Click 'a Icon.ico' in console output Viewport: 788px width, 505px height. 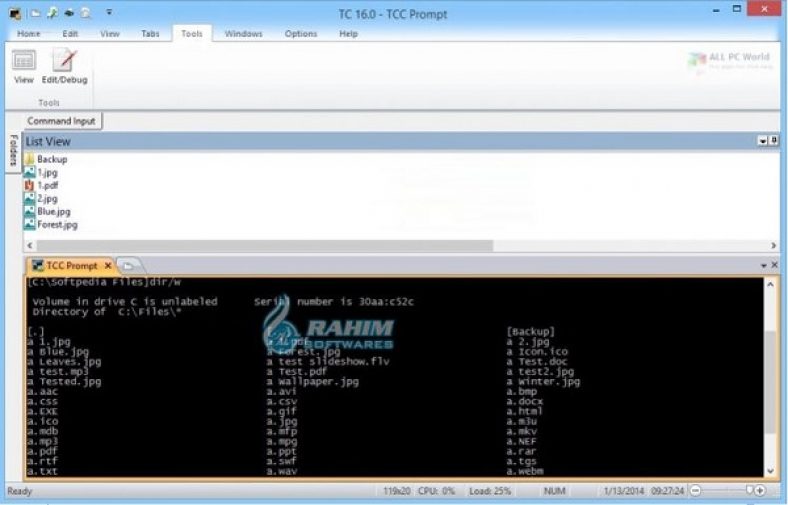(537, 351)
